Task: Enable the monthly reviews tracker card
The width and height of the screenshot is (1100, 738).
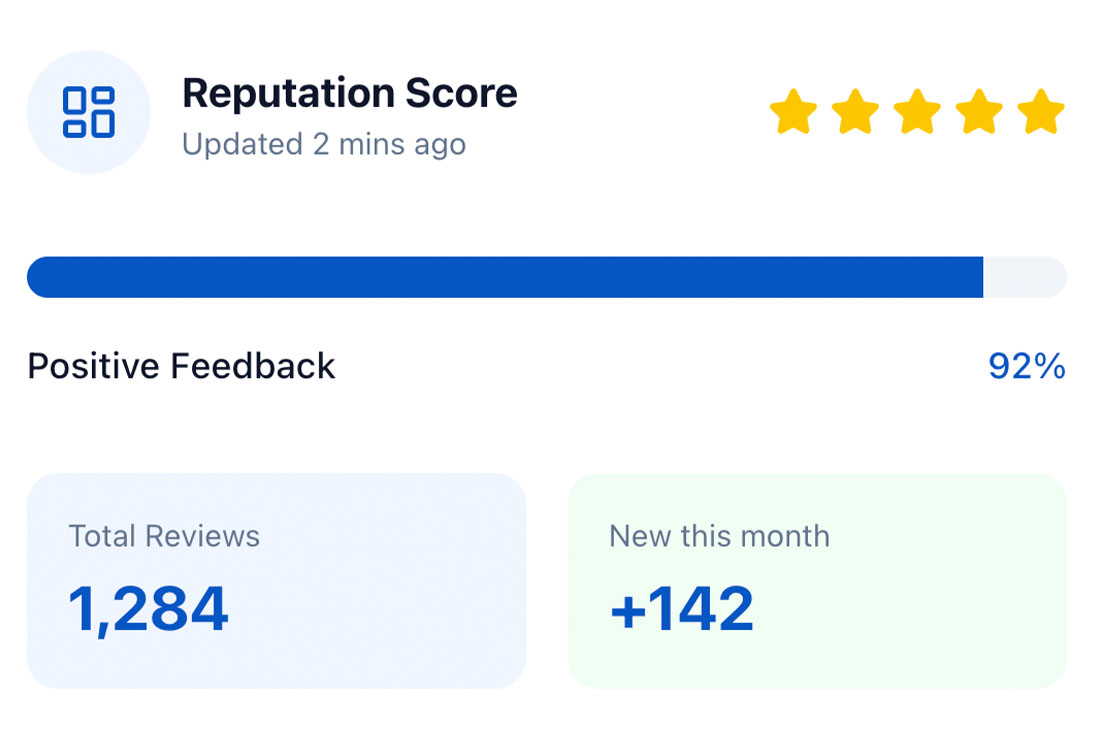Action: [818, 580]
